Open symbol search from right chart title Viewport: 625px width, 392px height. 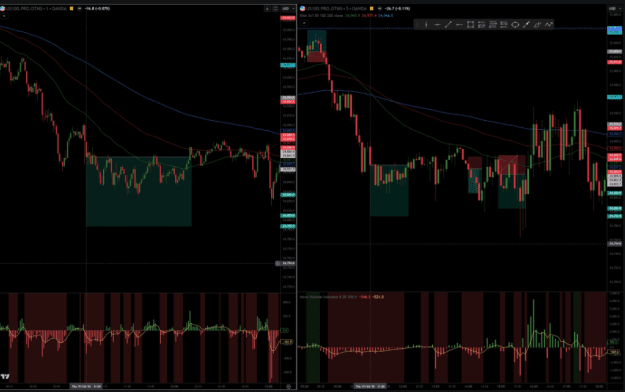[336, 8]
